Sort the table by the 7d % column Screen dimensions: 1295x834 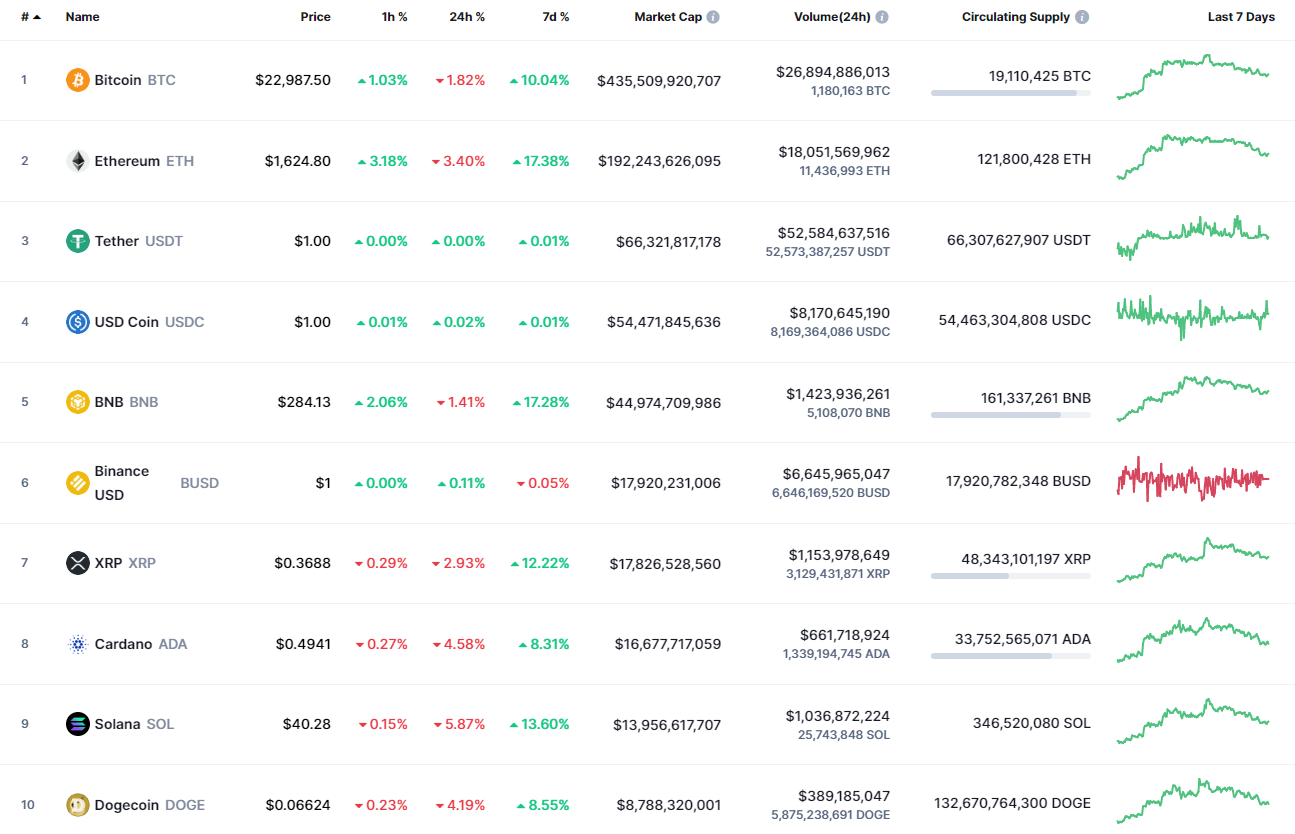(556, 17)
